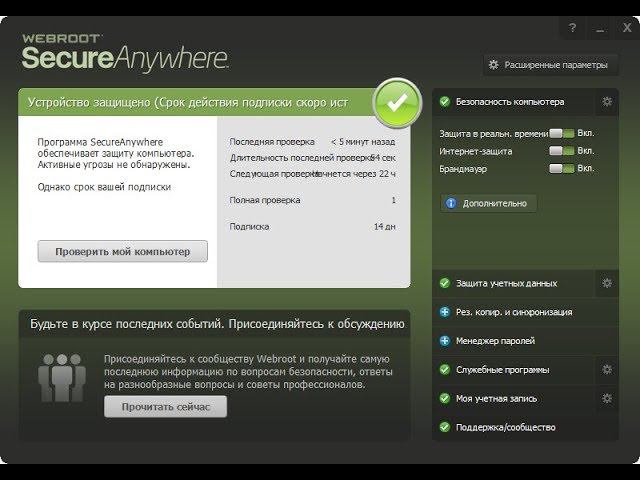
Task: Start scan with Проверить мой компьютер button
Action: point(122,251)
